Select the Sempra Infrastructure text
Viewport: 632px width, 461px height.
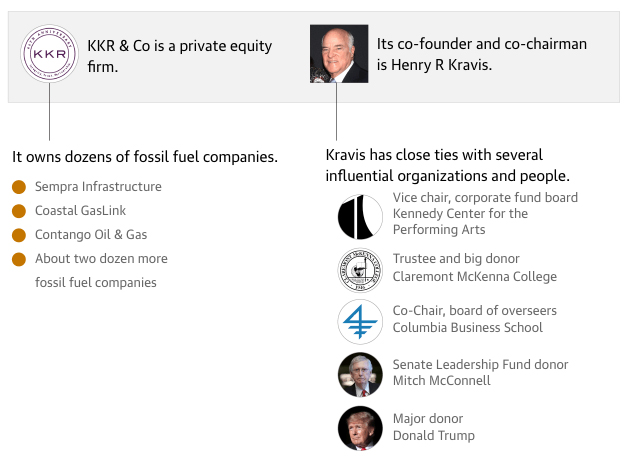pos(98,187)
